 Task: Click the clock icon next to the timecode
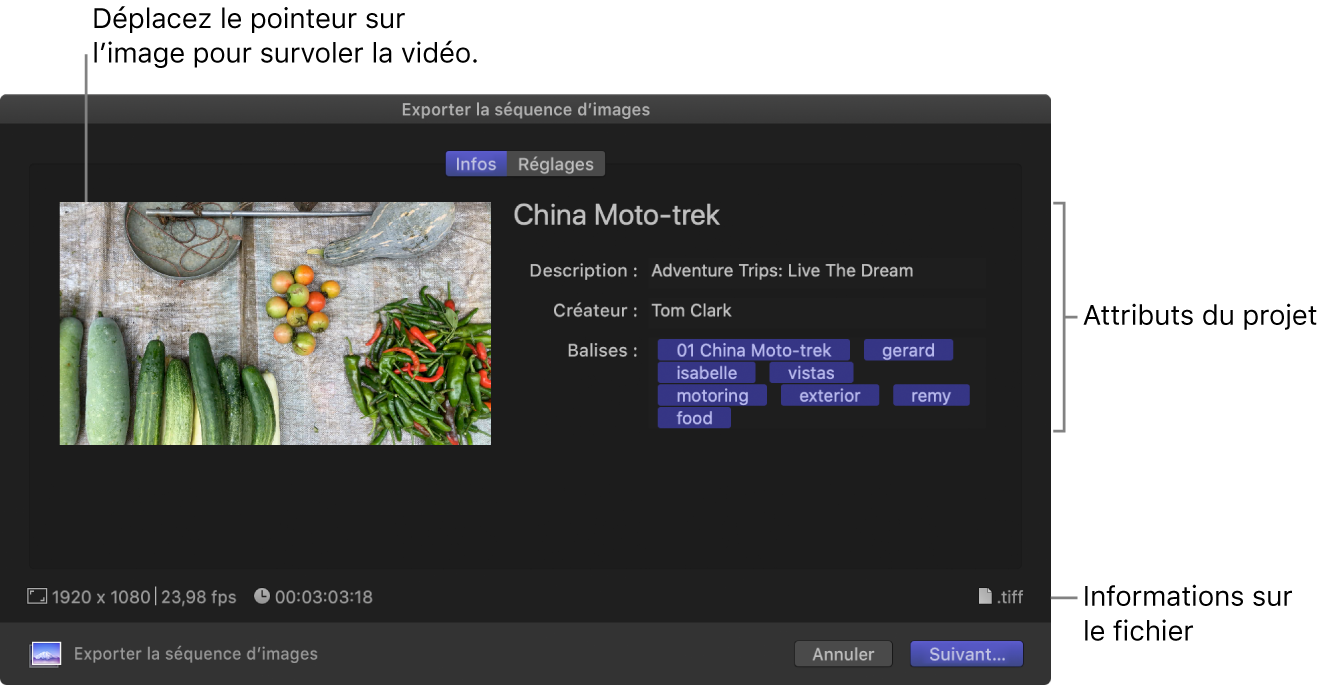pos(261,596)
